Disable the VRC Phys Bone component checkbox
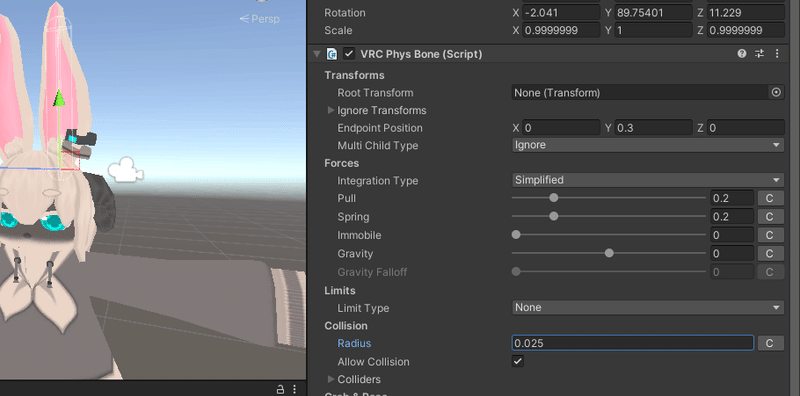Screen dimensions: 800x396 [x=349, y=54]
